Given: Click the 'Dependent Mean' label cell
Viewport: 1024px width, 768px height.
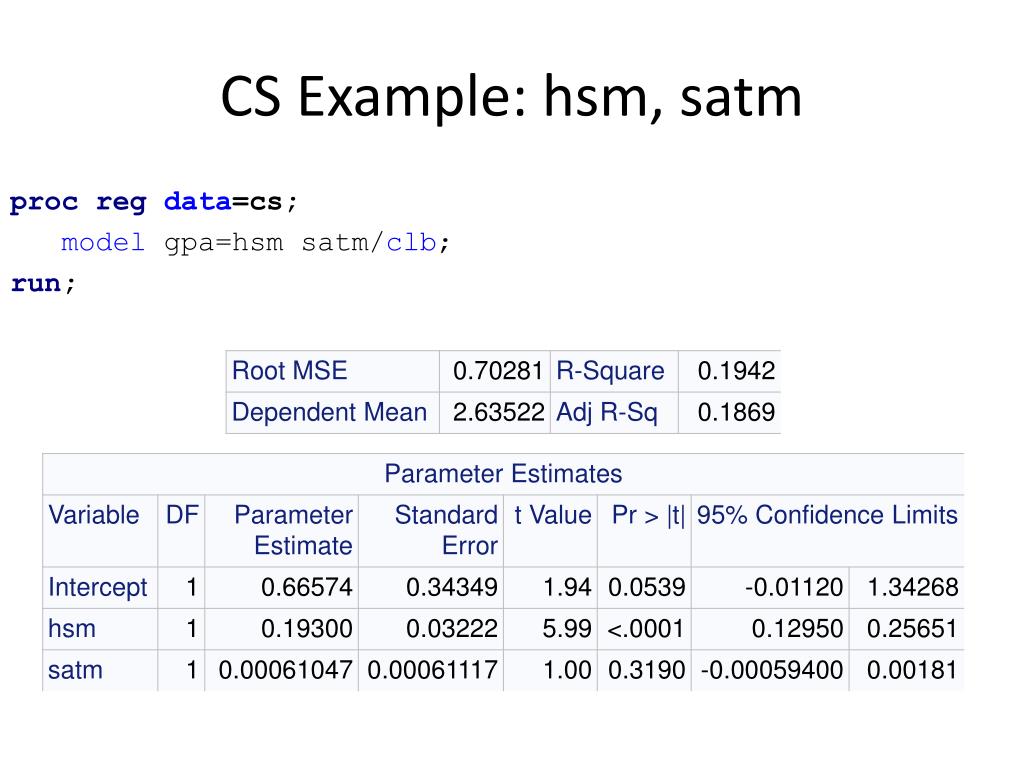Looking at the screenshot, I should point(332,413).
